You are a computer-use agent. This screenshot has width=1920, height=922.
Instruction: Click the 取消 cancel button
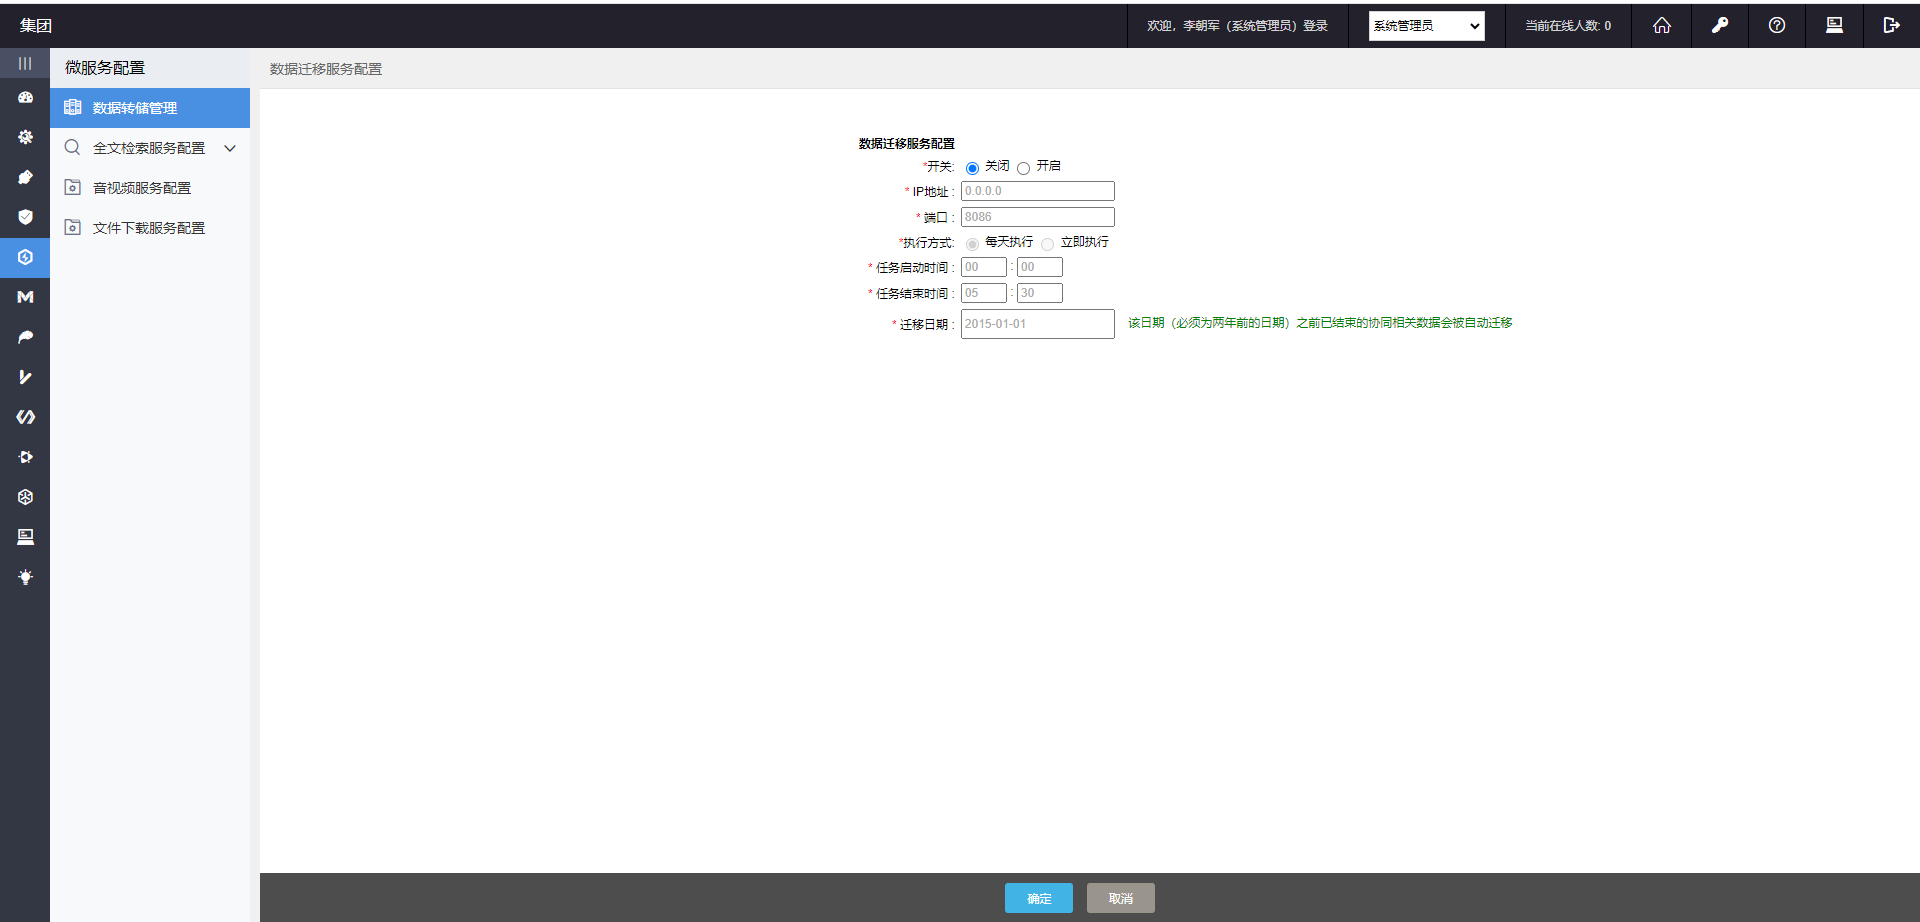[x=1121, y=898]
